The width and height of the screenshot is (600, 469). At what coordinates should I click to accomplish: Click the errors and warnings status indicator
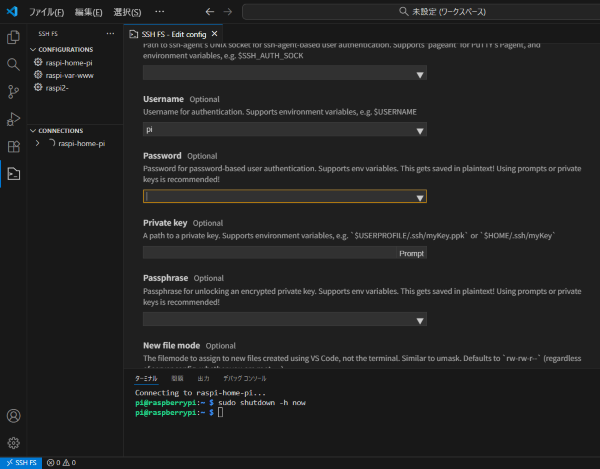(61, 463)
